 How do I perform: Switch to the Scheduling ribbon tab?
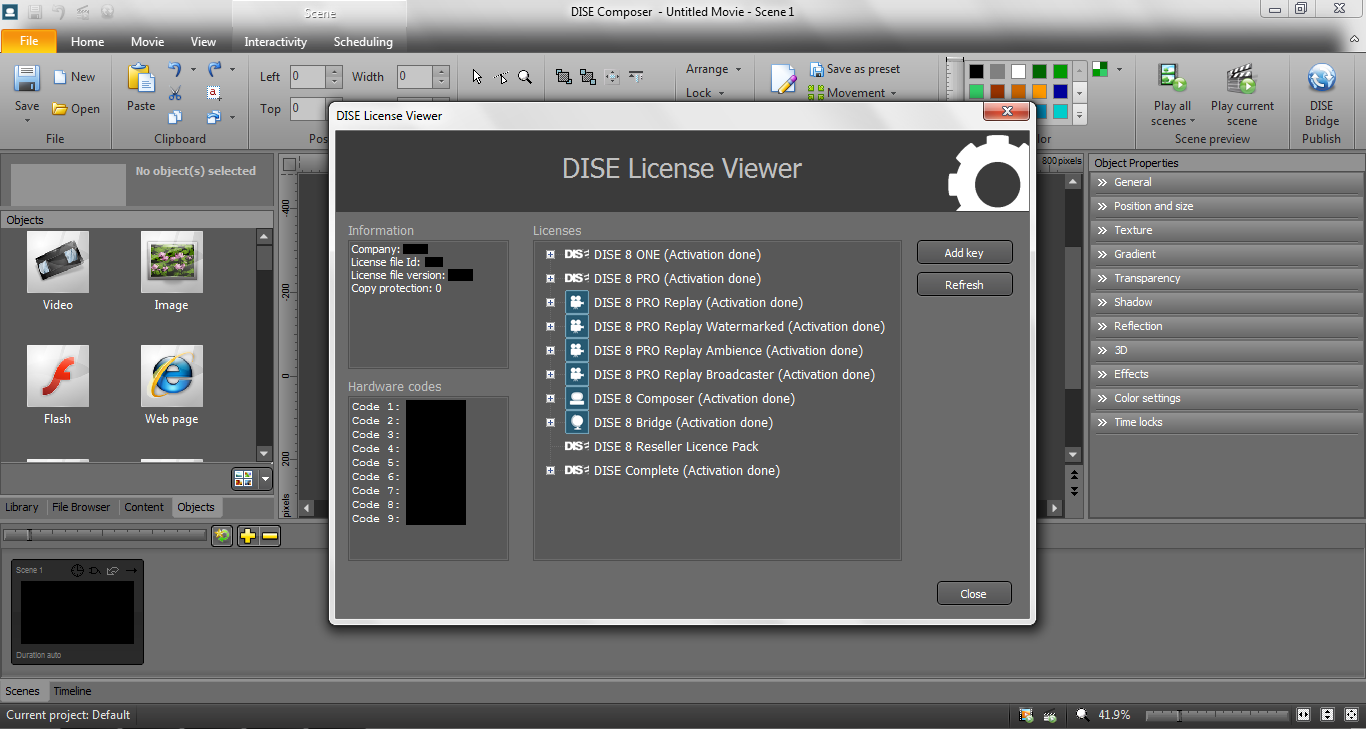(x=362, y=42)
